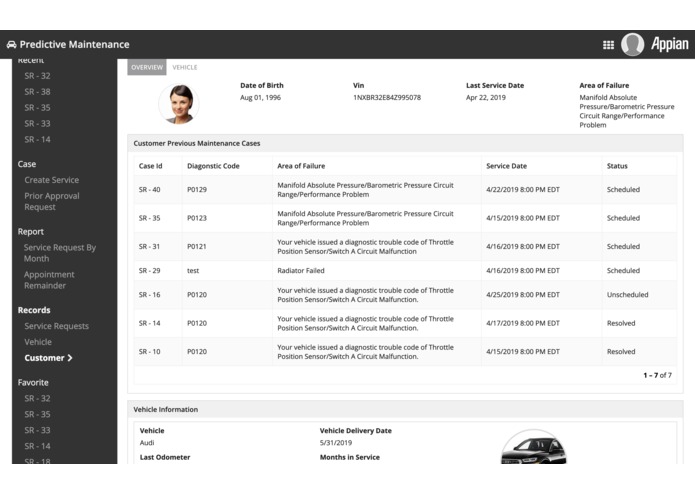Click Vehicle Delivery Date 5/31/2019

point(336,443)
